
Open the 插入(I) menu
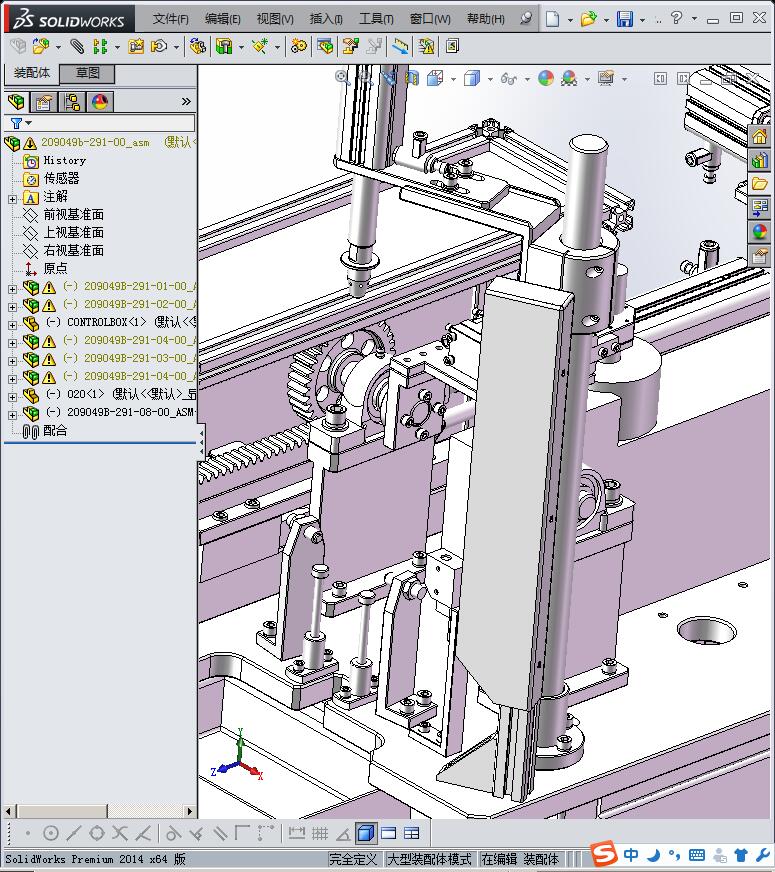[326, 19]
